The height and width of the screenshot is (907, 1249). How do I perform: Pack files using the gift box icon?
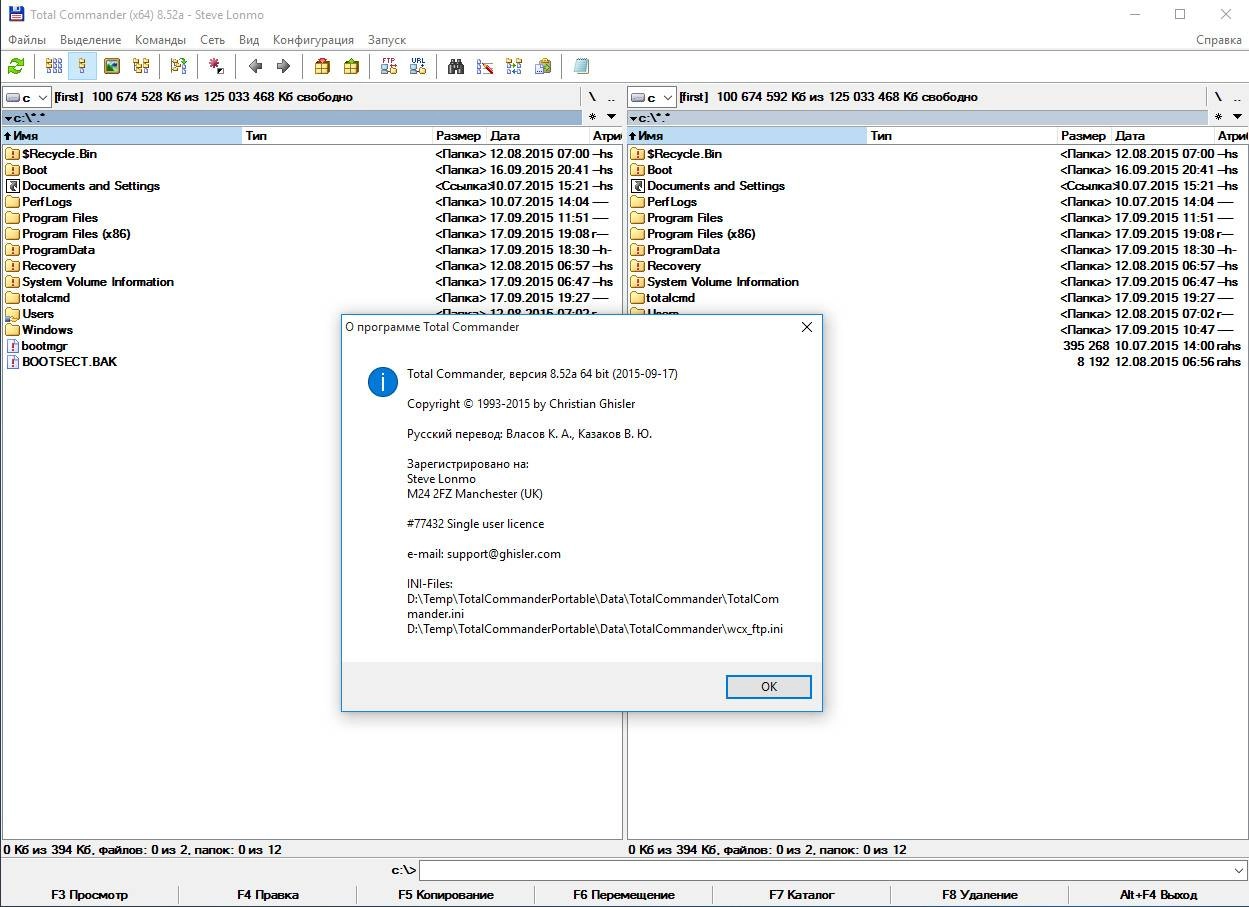[x=322, y=66]
